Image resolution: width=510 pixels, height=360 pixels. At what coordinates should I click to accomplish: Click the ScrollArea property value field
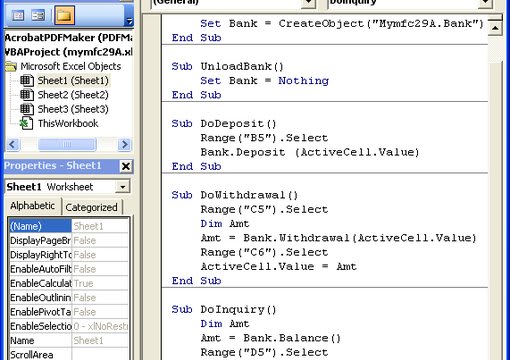[x=100, y=354]
